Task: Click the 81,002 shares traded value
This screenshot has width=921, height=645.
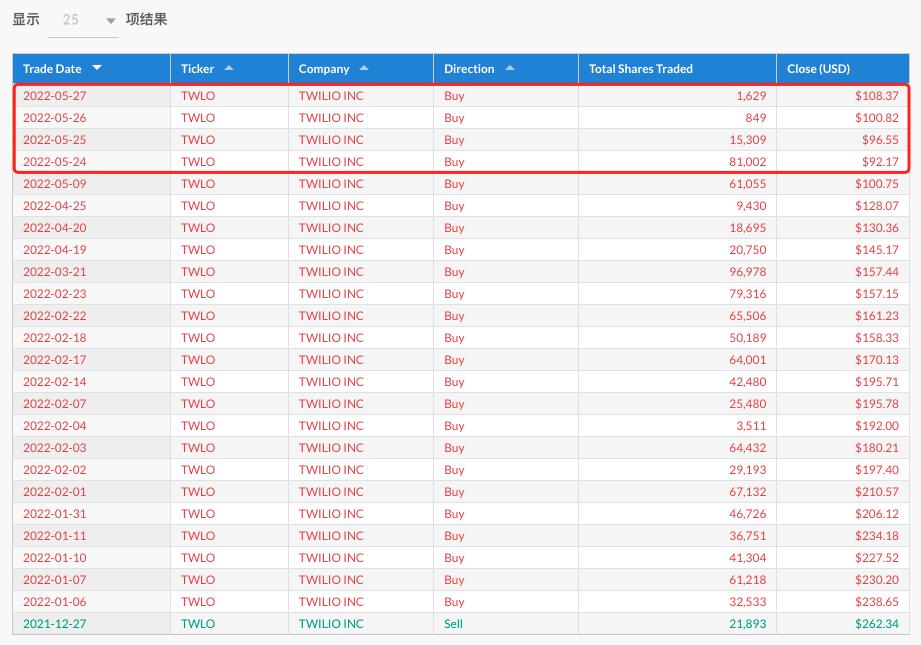Action: 745,162
